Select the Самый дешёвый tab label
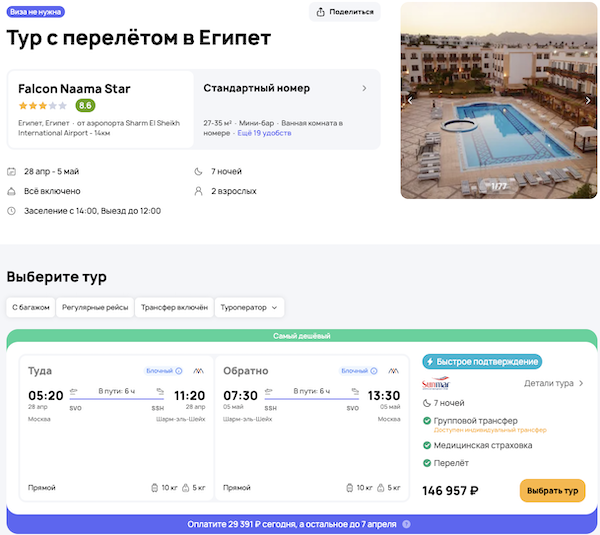This screenshot has width=600, height=535. [x=301, y=336]
